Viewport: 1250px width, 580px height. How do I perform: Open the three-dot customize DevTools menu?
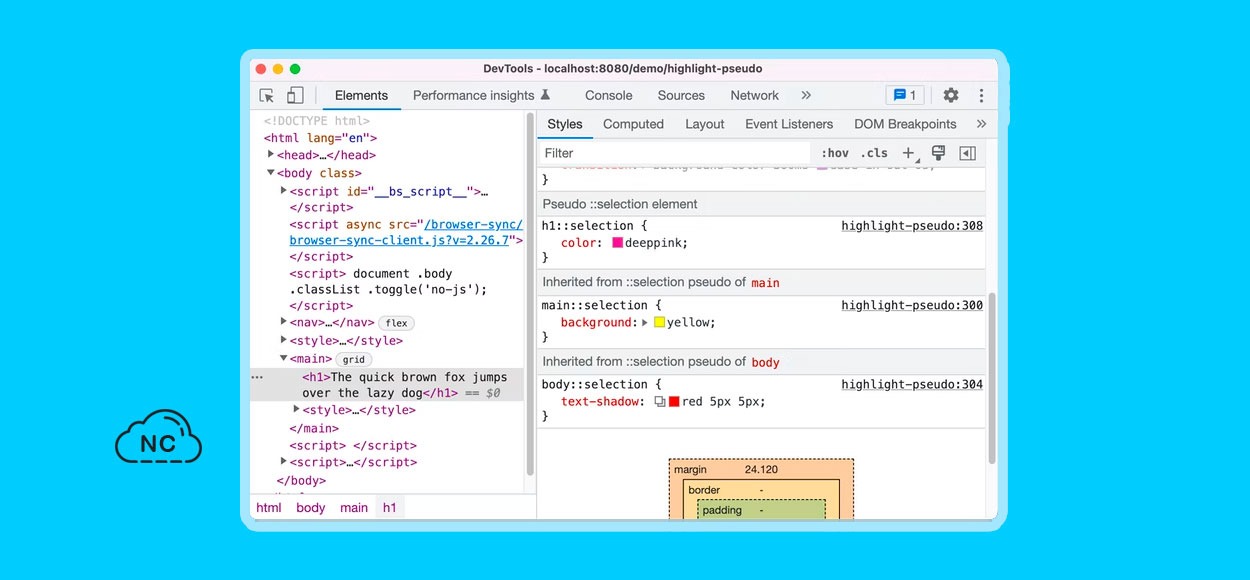pyautogui.click(x=981, y=95)
